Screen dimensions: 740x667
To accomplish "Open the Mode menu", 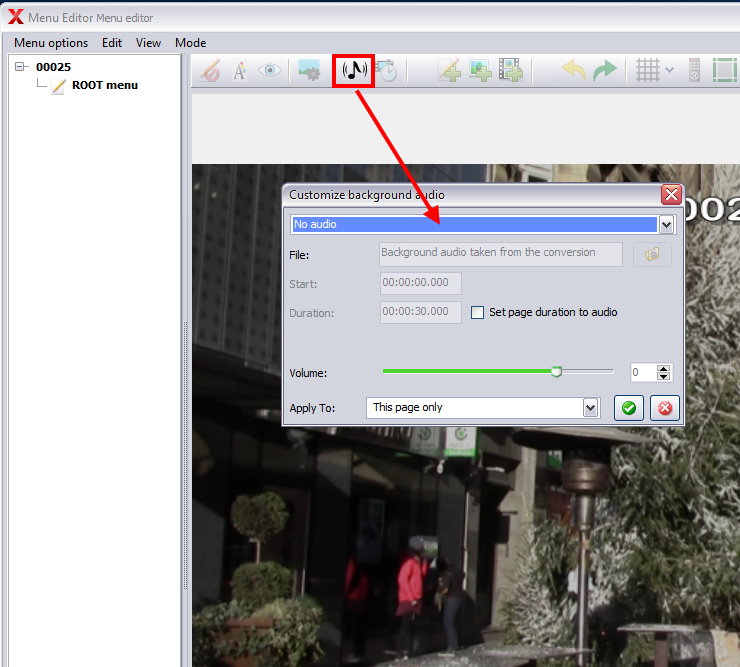I will click(x=190, y=43).
